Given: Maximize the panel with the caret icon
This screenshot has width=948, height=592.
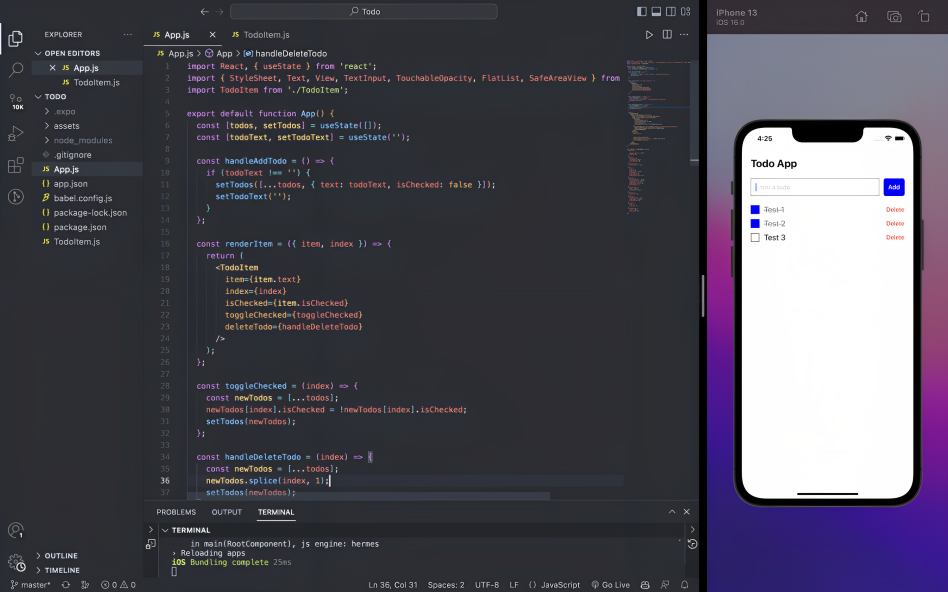Looking at the screenshot, I should coord(672,512).
